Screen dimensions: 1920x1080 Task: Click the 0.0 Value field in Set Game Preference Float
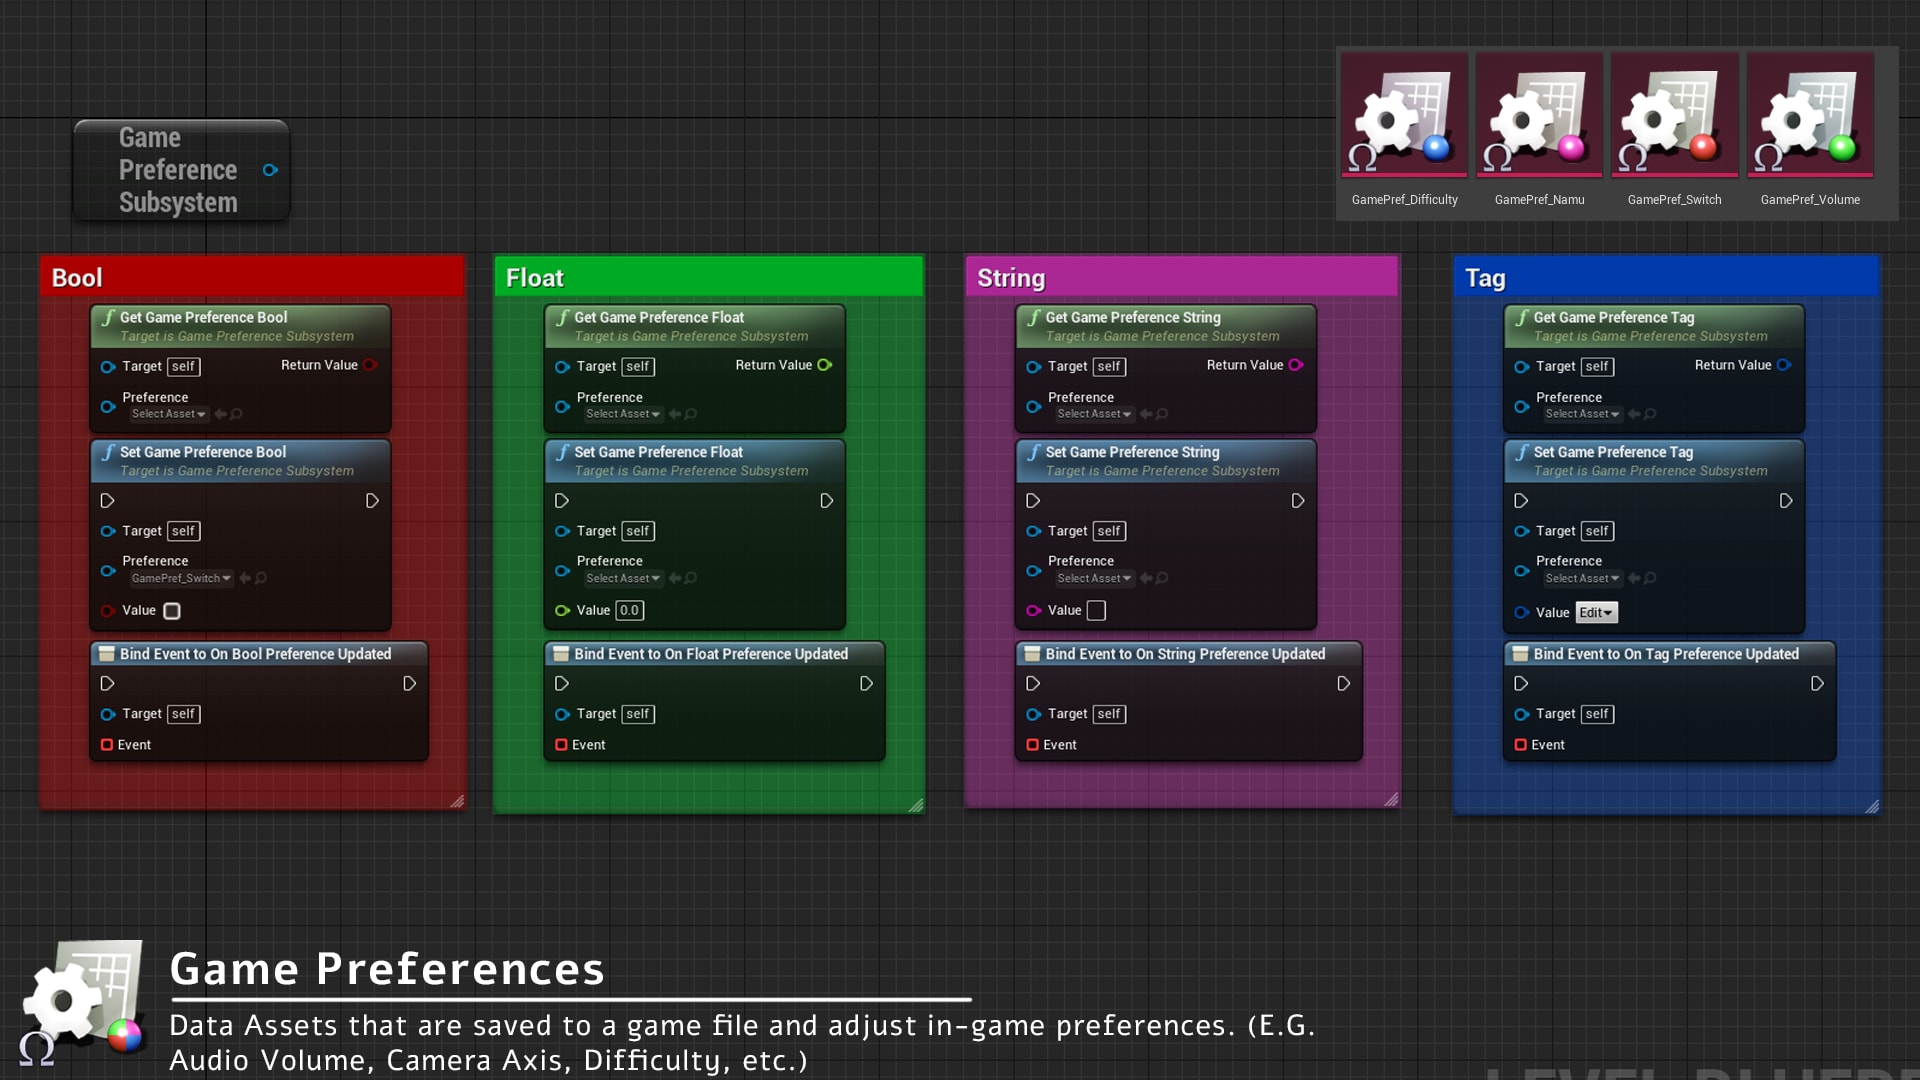(629, 610)
